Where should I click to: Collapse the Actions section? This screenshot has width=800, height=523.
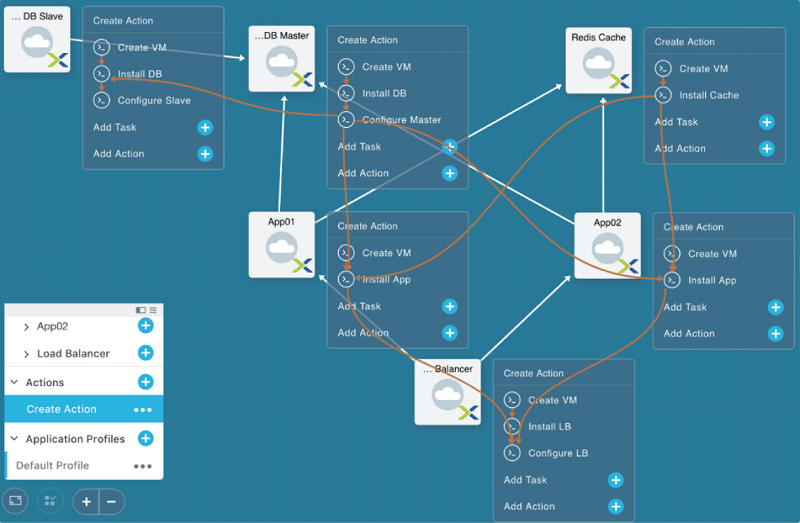14,382
